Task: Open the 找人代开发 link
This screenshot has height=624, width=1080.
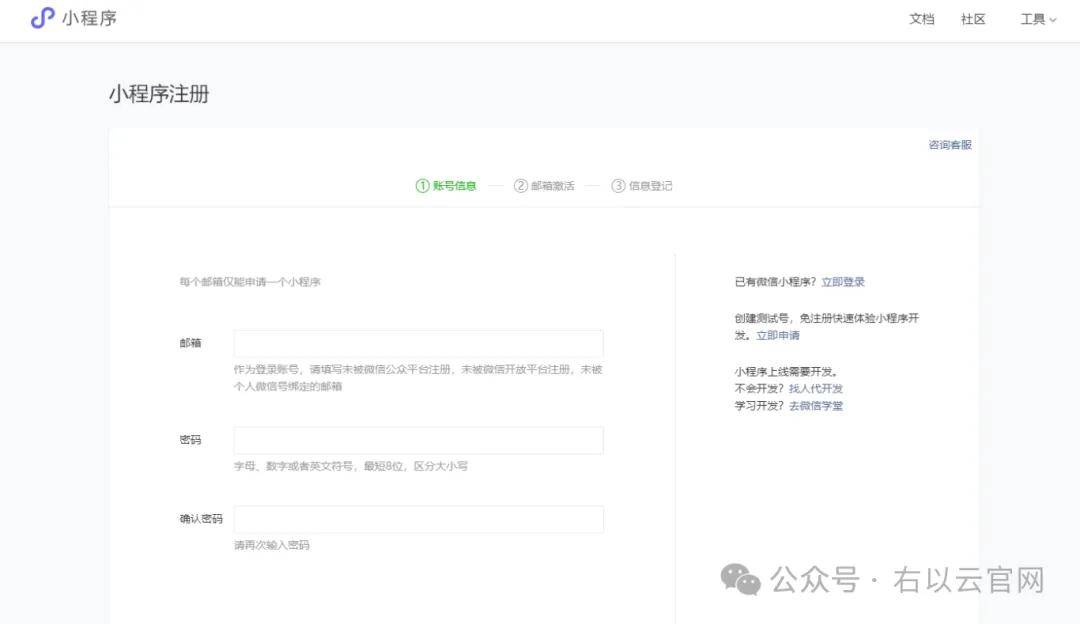Action: click(816, 388)
